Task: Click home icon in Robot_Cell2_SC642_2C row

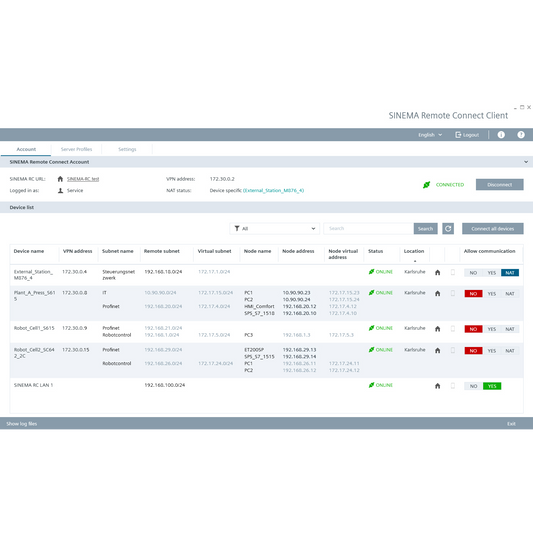Action: point(437,350)
